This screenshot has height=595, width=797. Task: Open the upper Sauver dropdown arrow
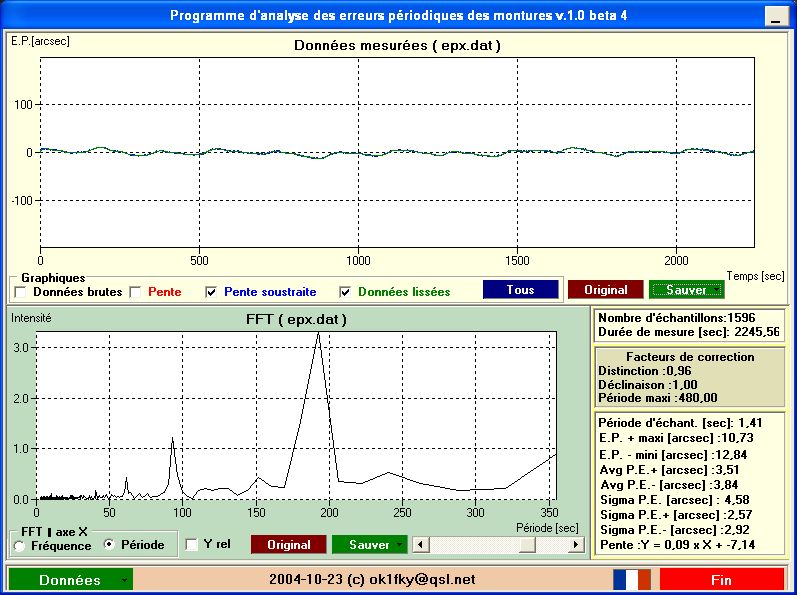click(717, 290)
